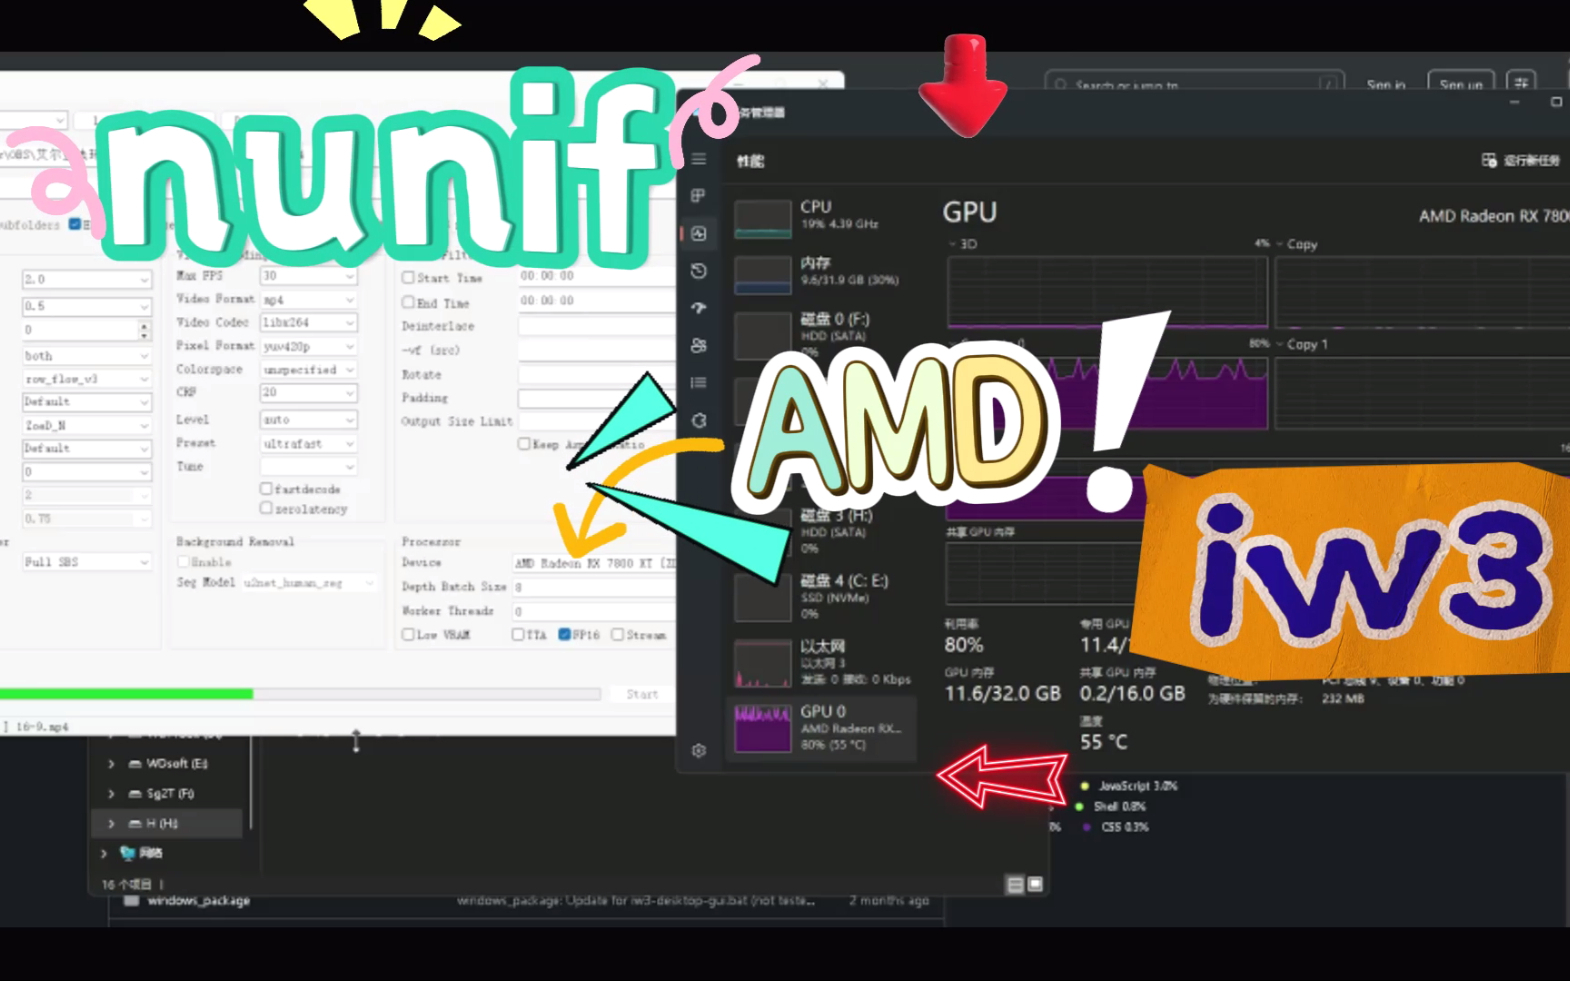Open the 'both' option dropdown
The image size is (1570, 981).
(x=86, y=355)
